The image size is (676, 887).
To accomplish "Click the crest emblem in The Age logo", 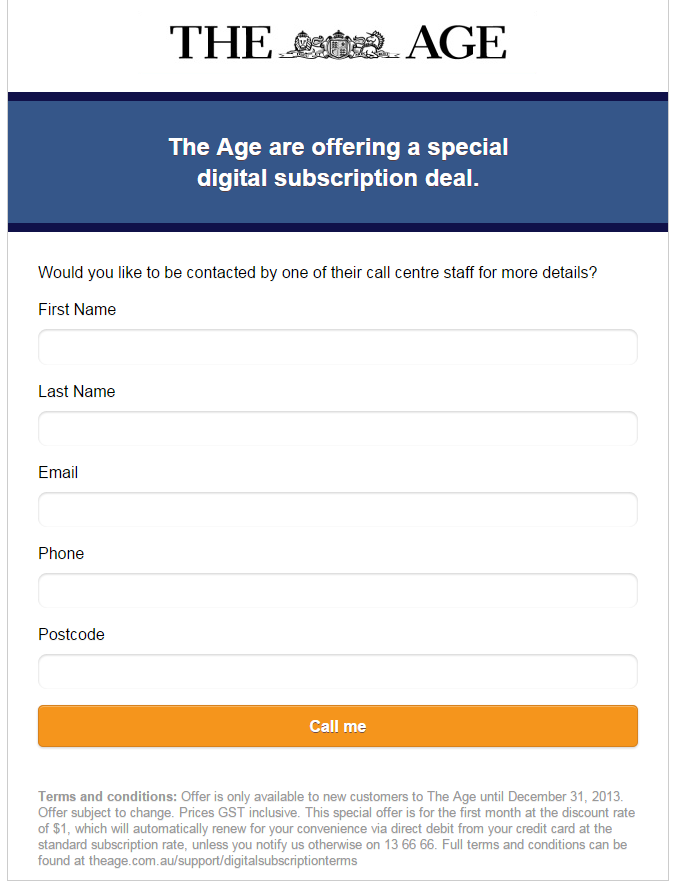I will [338, 43].
